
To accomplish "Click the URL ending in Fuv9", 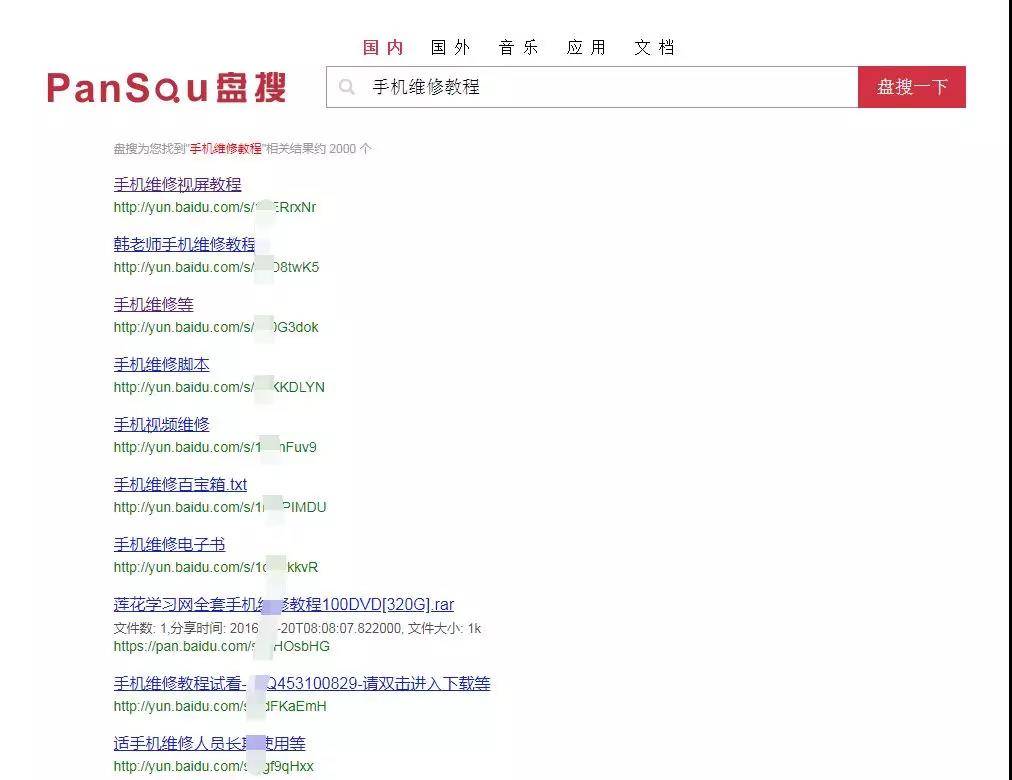I will pyautogui.click(x=215, y=447).
